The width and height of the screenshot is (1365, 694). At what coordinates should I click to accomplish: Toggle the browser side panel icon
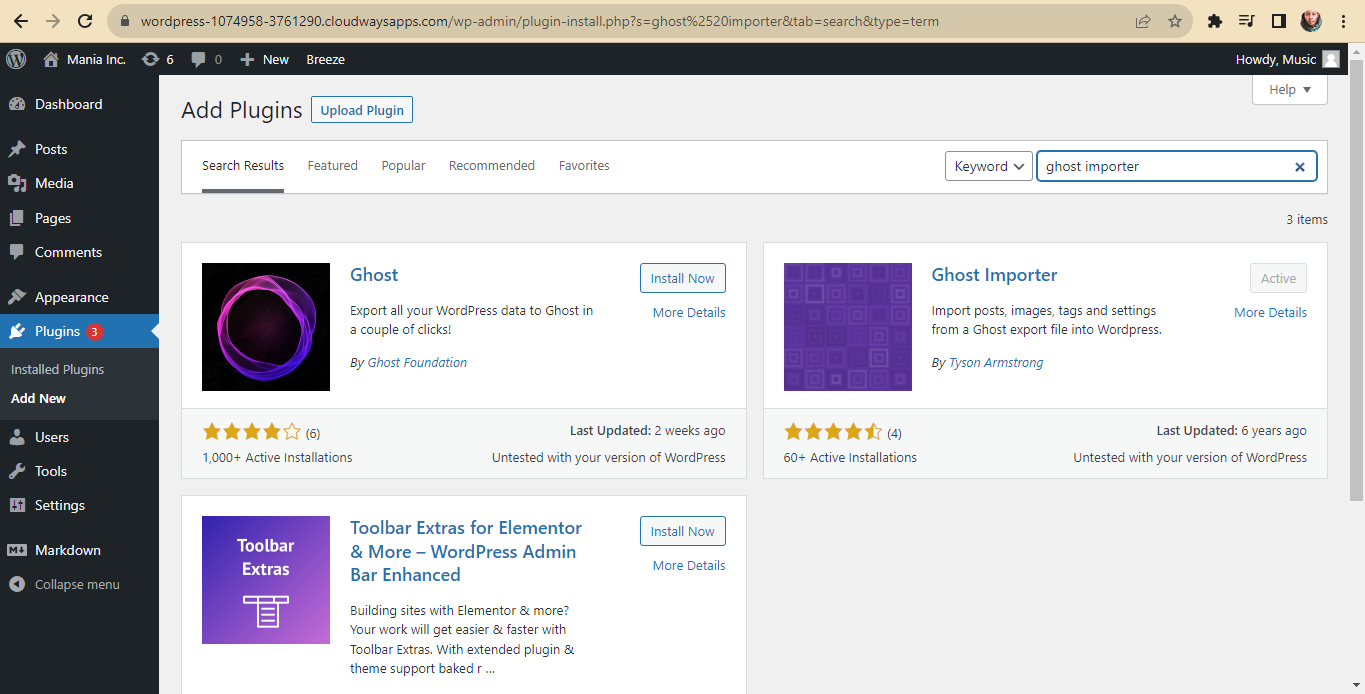[1278, 21]
